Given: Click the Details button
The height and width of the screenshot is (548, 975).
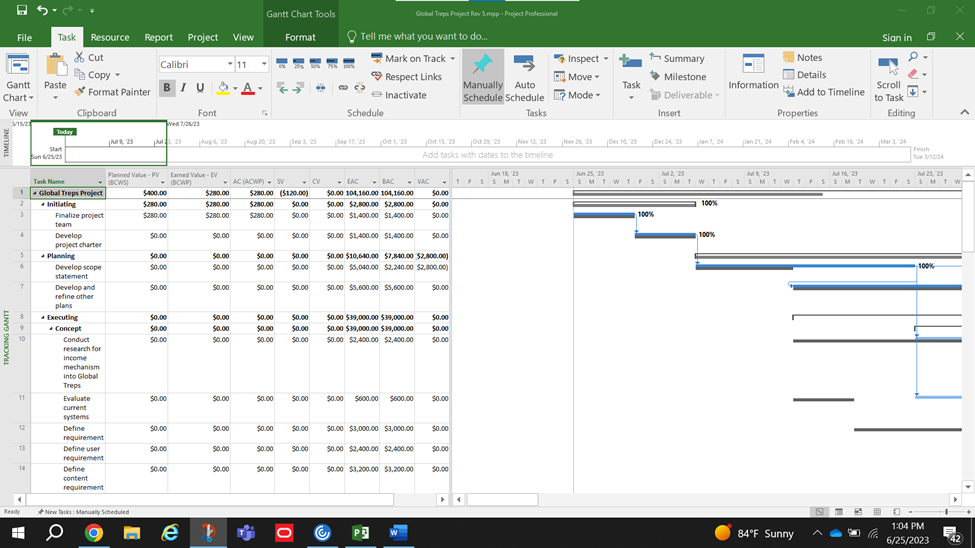Looking at the screenshot, I should tap(805, 75).
